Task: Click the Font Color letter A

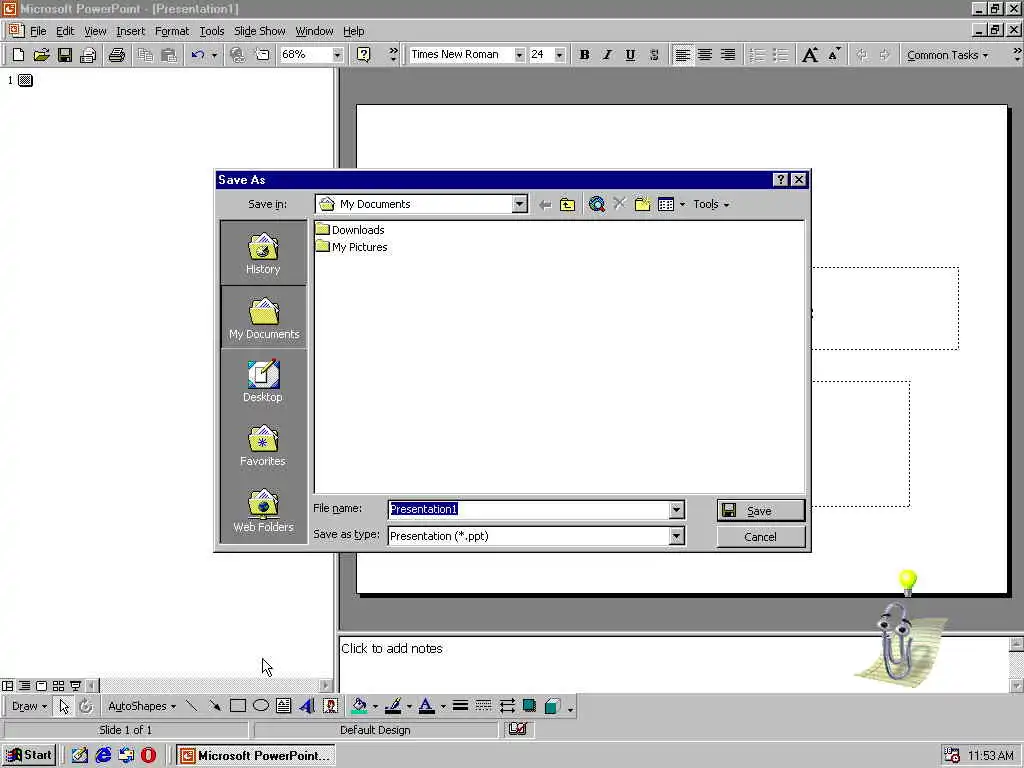Action: click(426, 706)
